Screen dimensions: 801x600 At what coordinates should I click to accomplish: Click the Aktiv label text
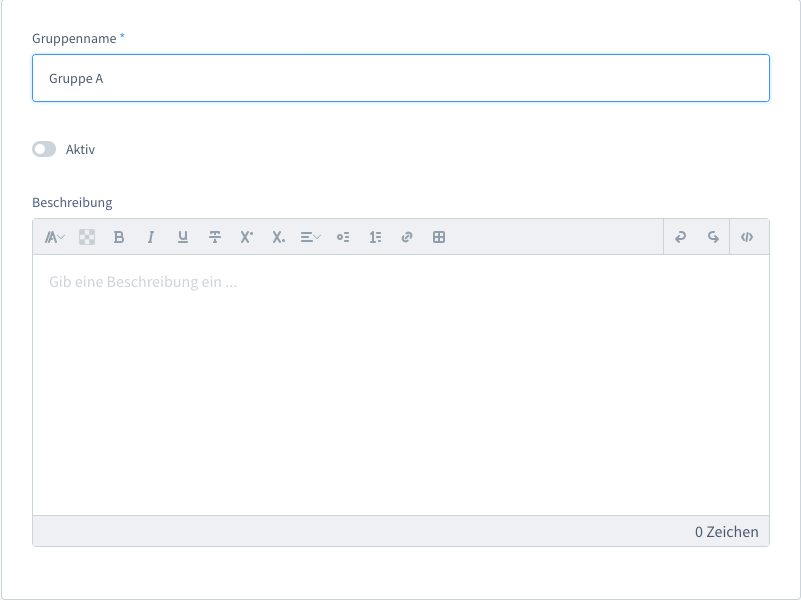click(x=80, y=149)
